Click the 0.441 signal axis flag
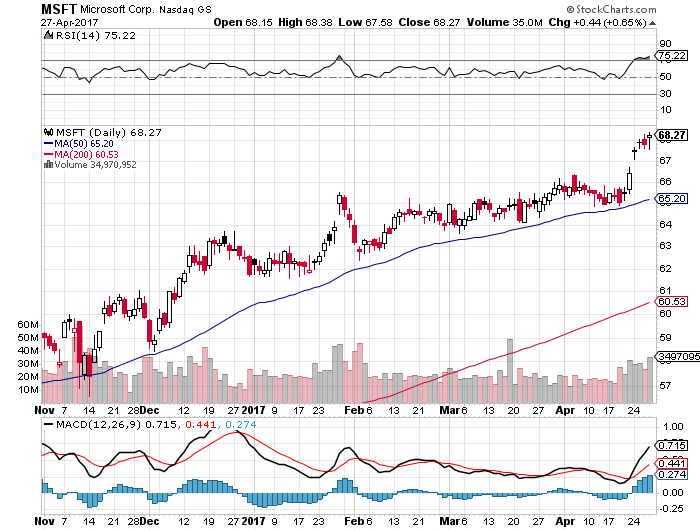This screenshot has width=700, height=530. [x=671, y=463]
